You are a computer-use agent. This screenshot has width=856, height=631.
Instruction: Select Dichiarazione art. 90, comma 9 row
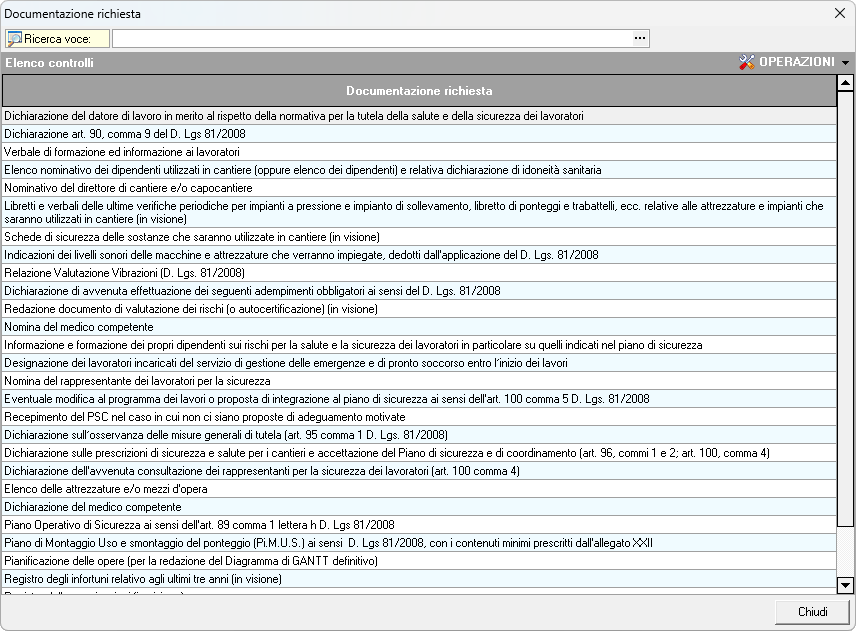pyautogui.click(x=125, y=134)
